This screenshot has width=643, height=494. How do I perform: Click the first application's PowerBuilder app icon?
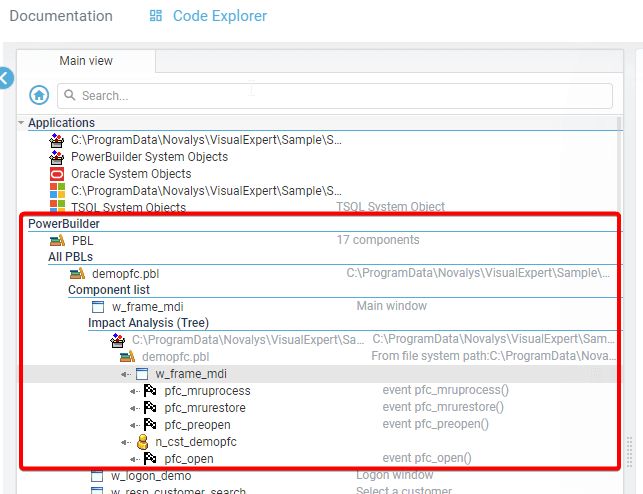[x=57, y=140]
